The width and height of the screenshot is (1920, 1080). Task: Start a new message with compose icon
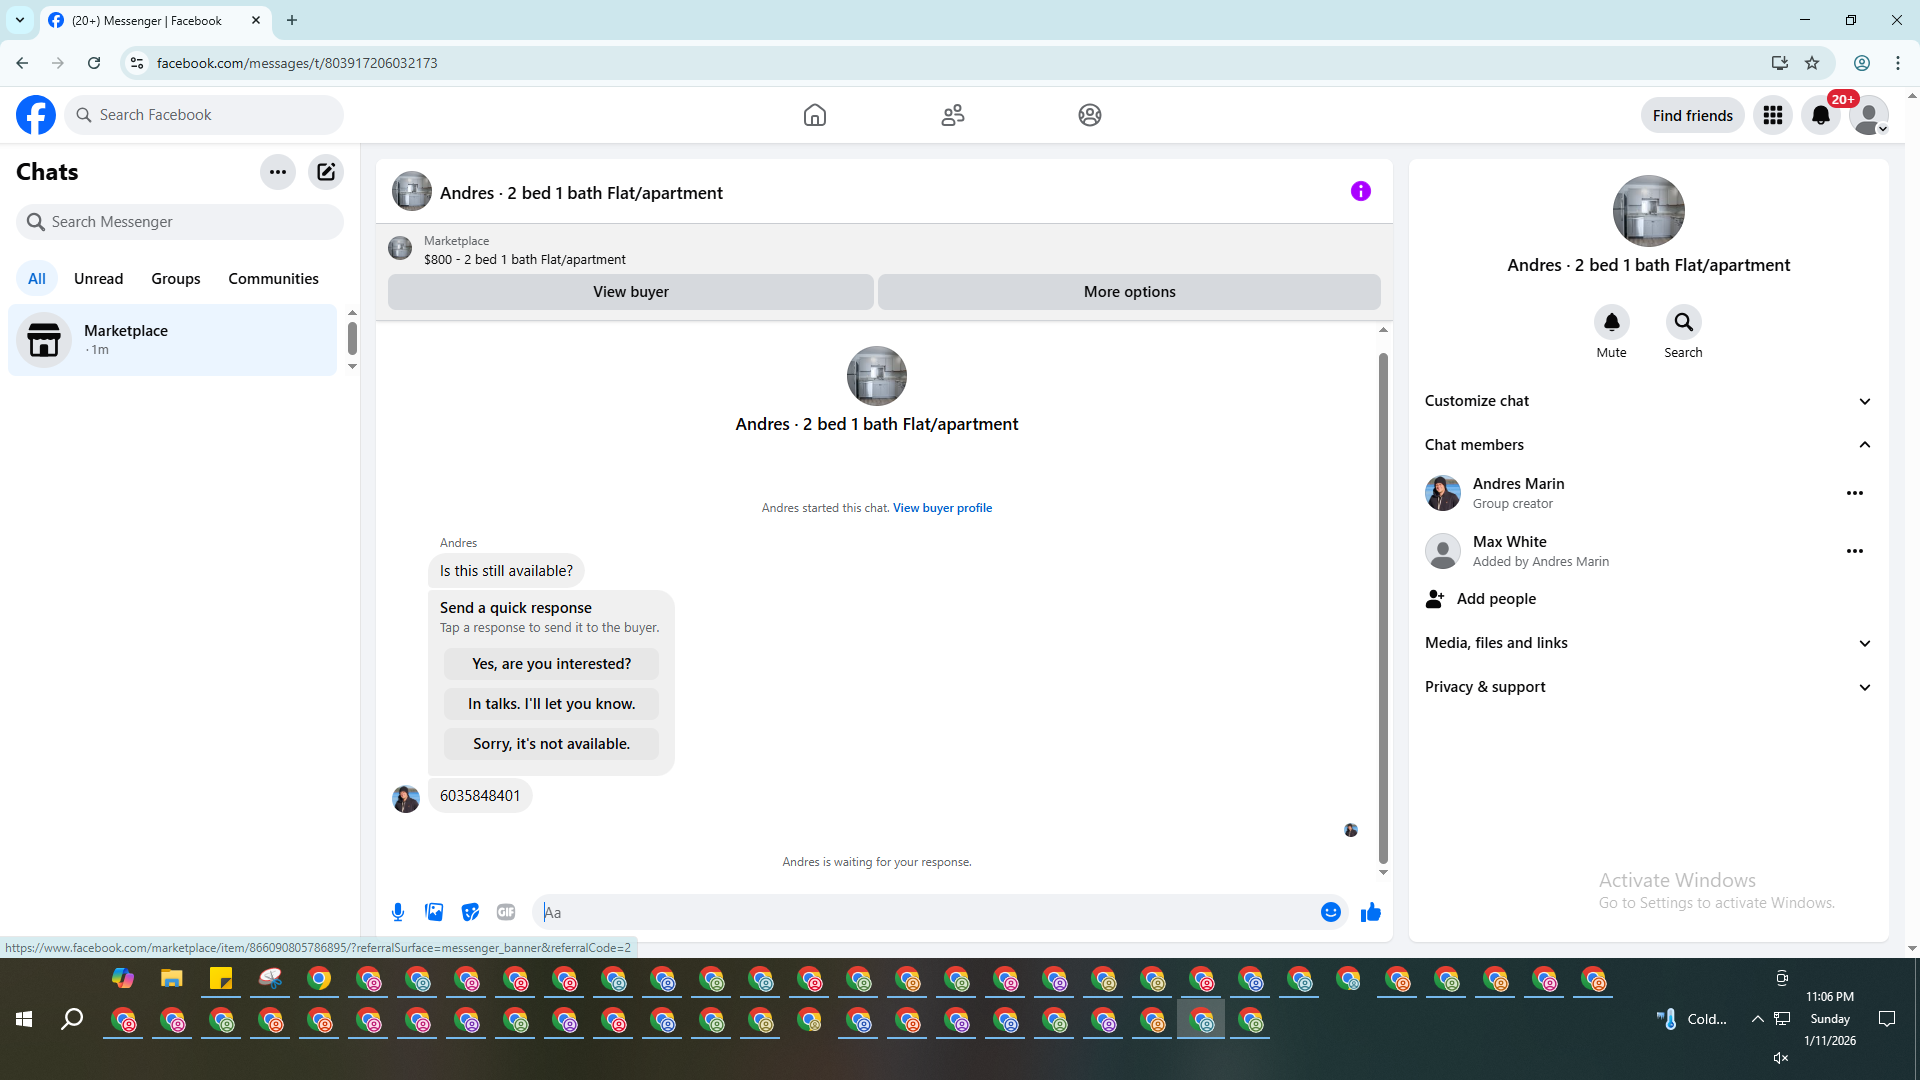tap(326, 172)
